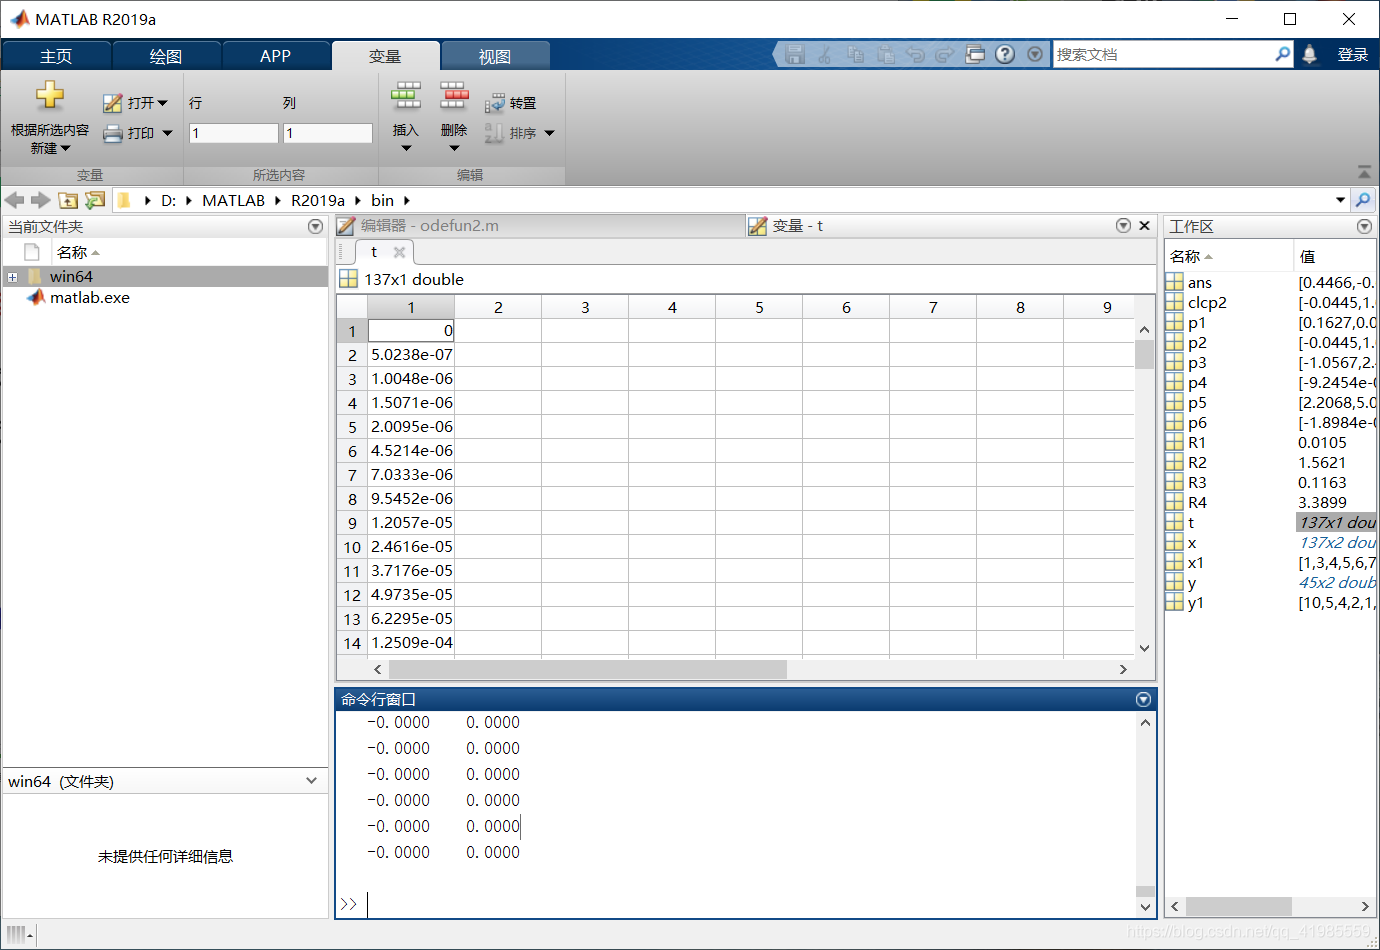Switch to the 绘图 ribbon tab
1380x950 pixels.
[166, 56]
